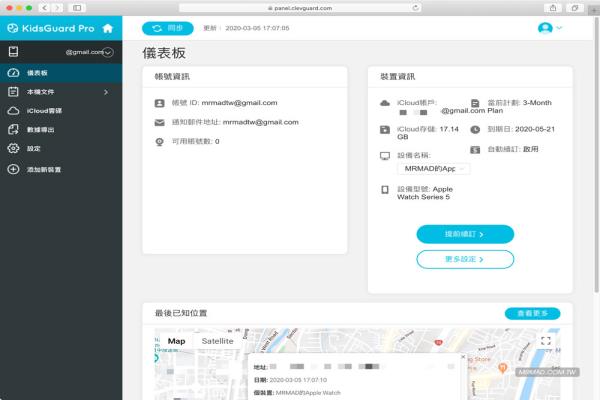The height and width of the screenshot is (400, 600).
Task: Click the orange map marker pin
Action: [502, 368]
